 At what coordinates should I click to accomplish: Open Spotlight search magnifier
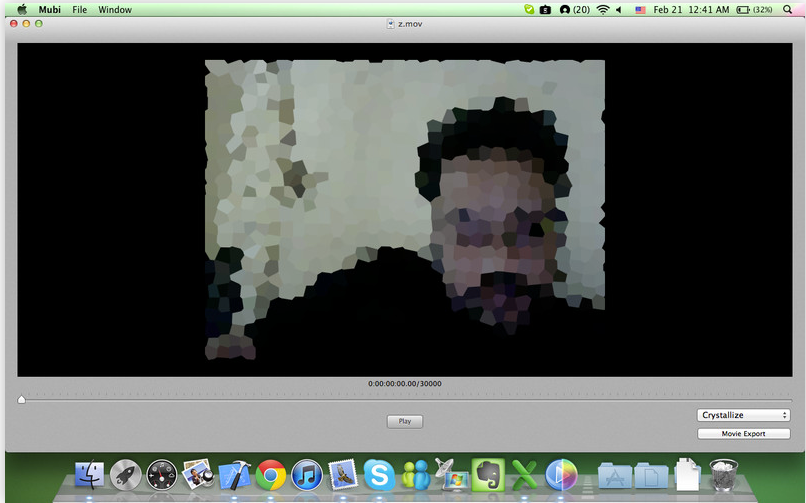(787, 10)
